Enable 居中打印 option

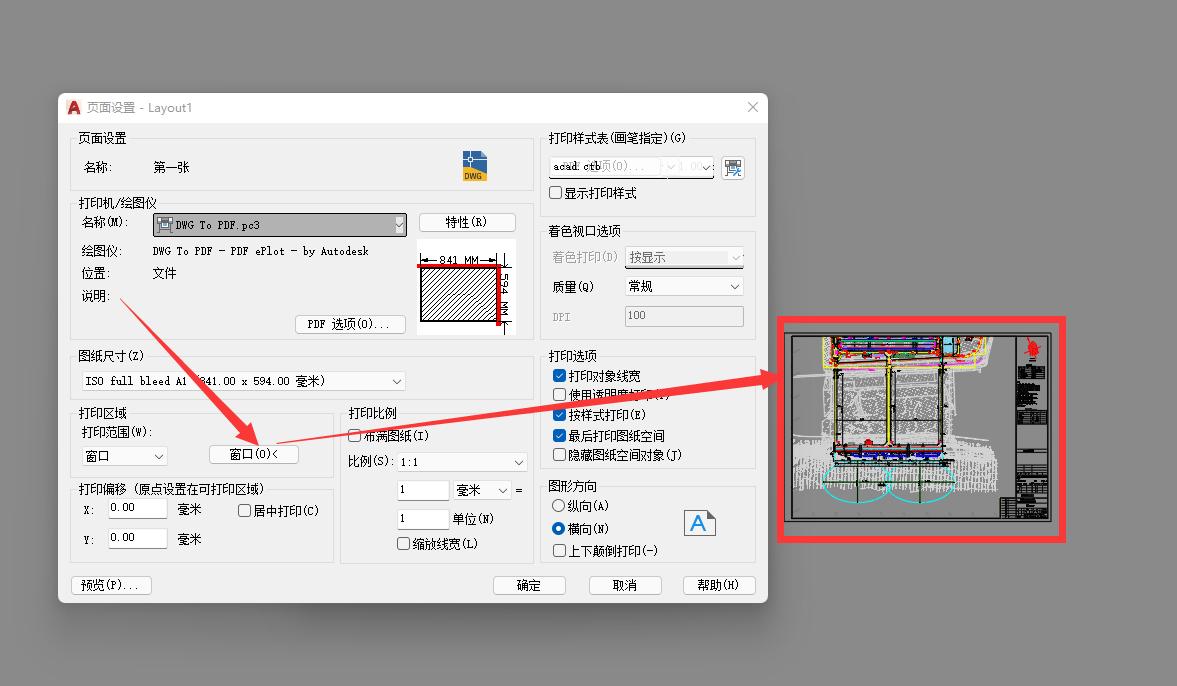coord(244,510)
